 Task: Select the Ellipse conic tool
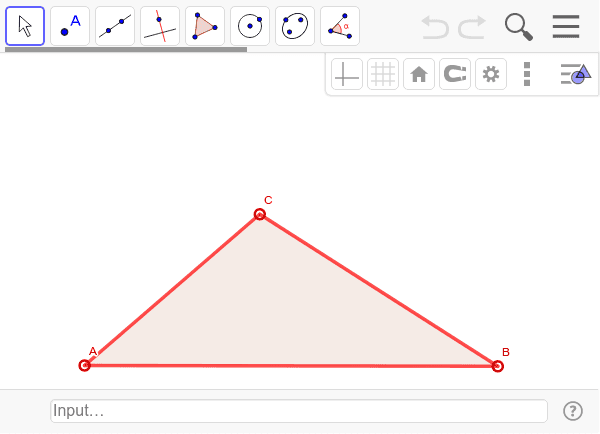[x=295, y=26]
